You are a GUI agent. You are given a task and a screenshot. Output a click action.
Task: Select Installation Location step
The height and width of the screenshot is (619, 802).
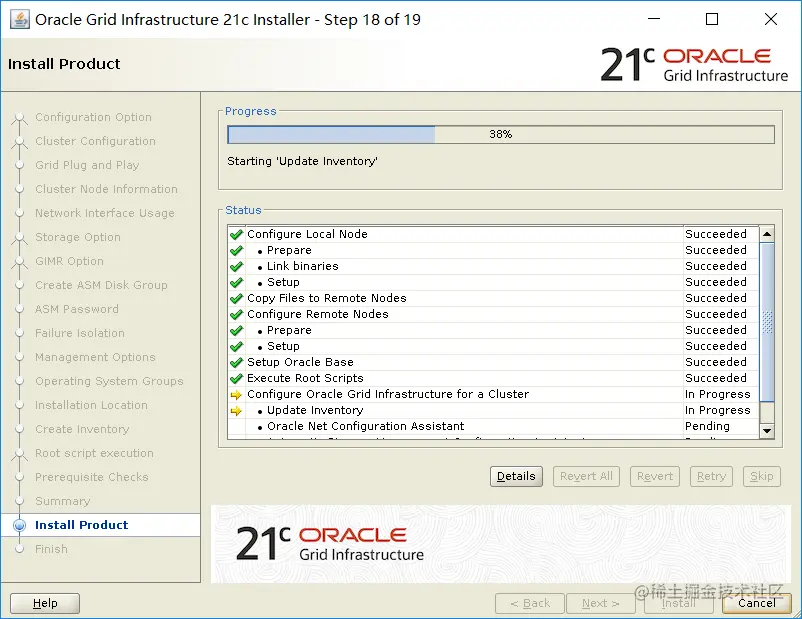[x=91, y=406]
